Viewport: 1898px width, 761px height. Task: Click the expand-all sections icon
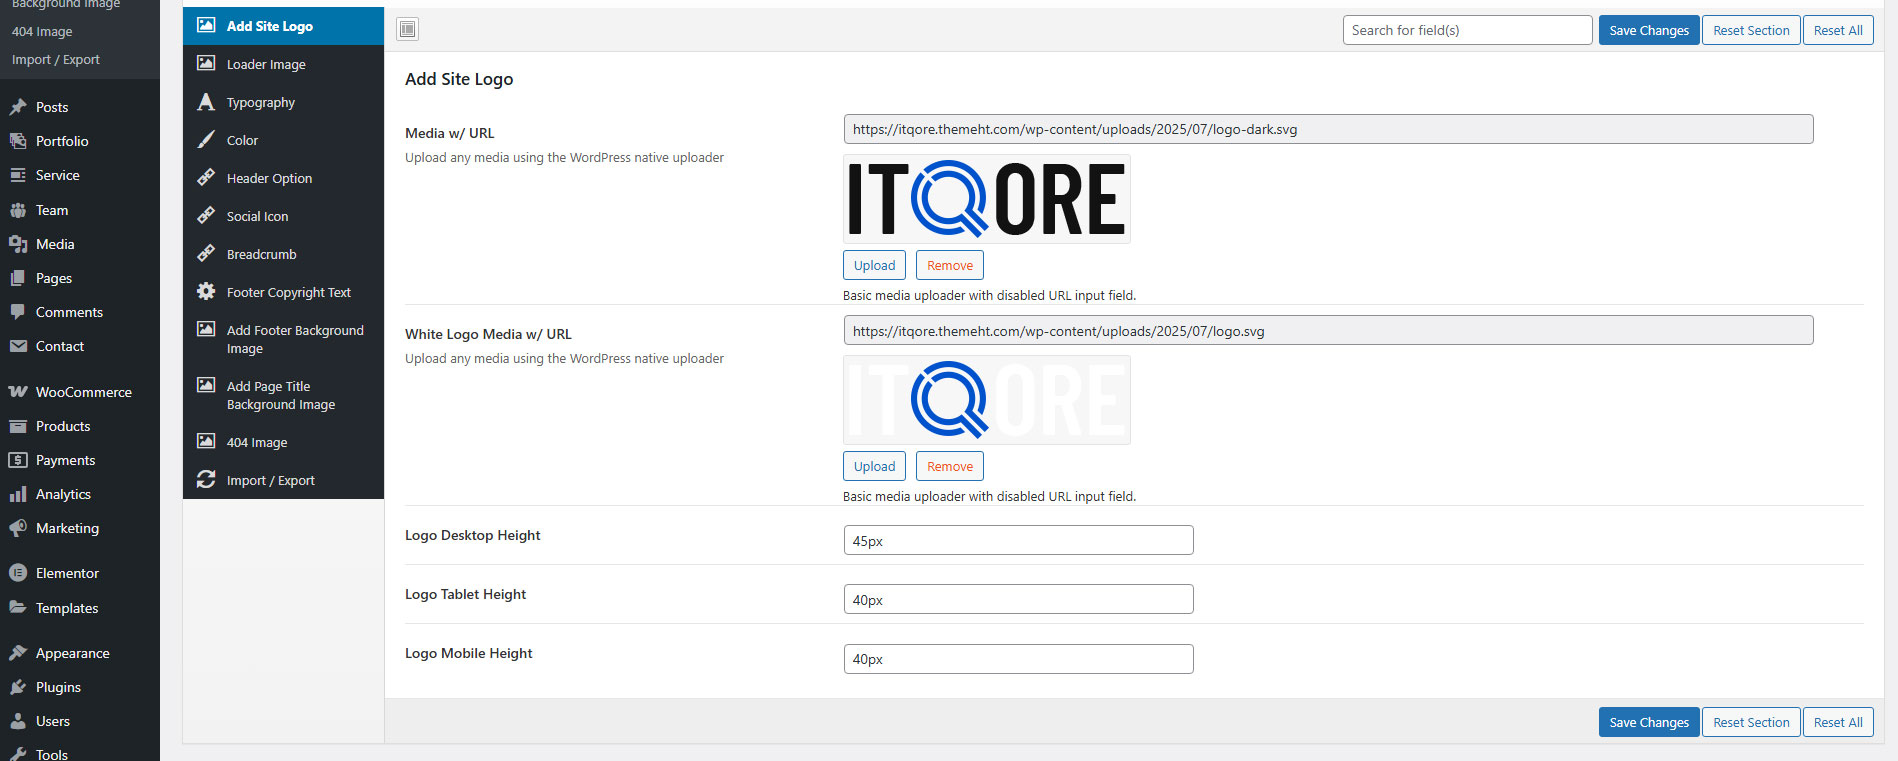pos(407,30)
